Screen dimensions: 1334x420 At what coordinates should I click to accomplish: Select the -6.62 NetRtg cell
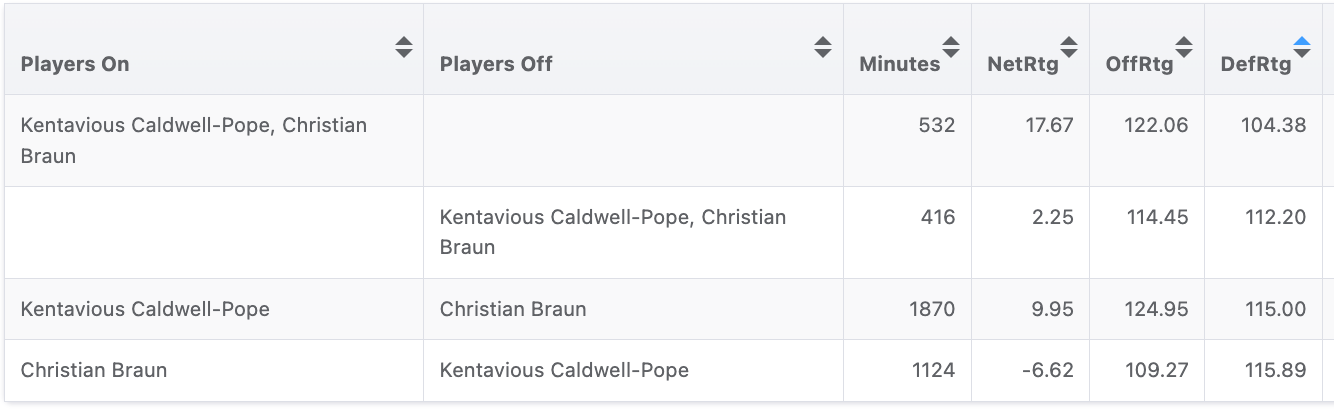(x=1031, y=370)
